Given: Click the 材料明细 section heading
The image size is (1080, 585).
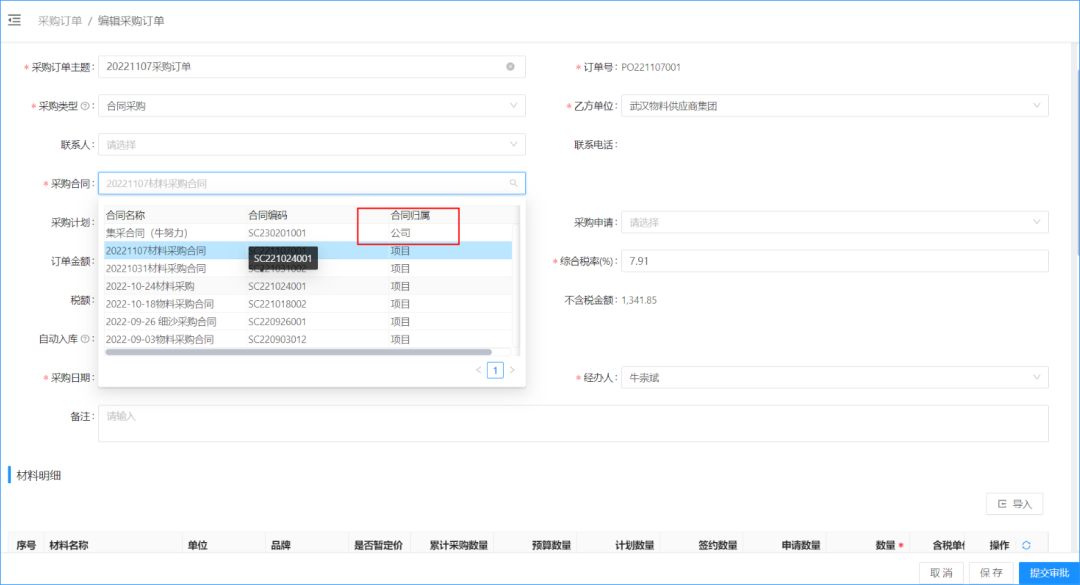Looking at the screenshot, I should point(39,475).
